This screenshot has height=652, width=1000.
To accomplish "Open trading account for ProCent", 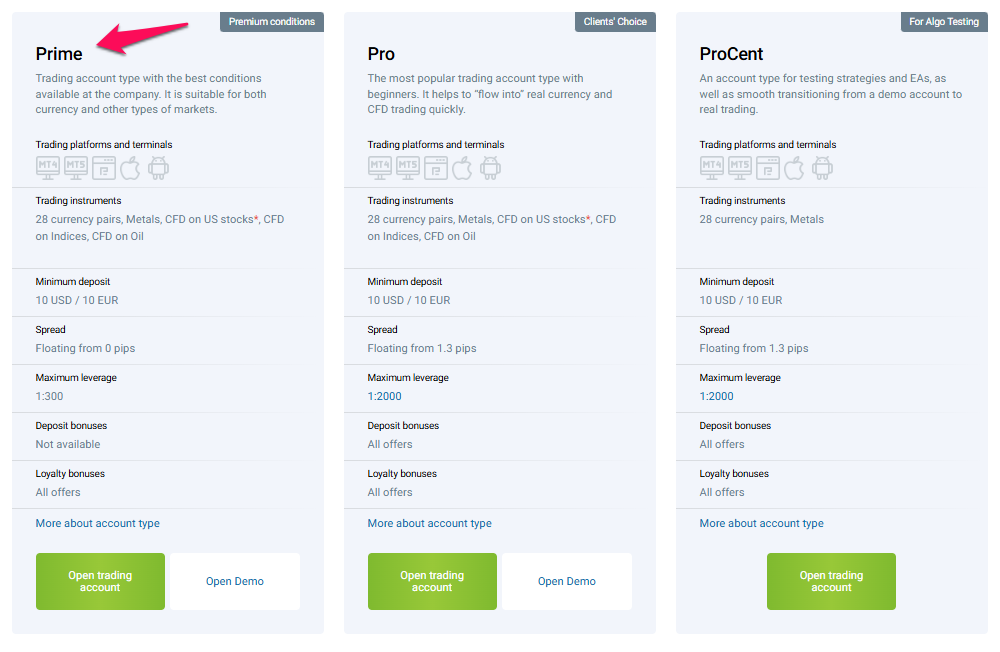I will click(831, 581).
